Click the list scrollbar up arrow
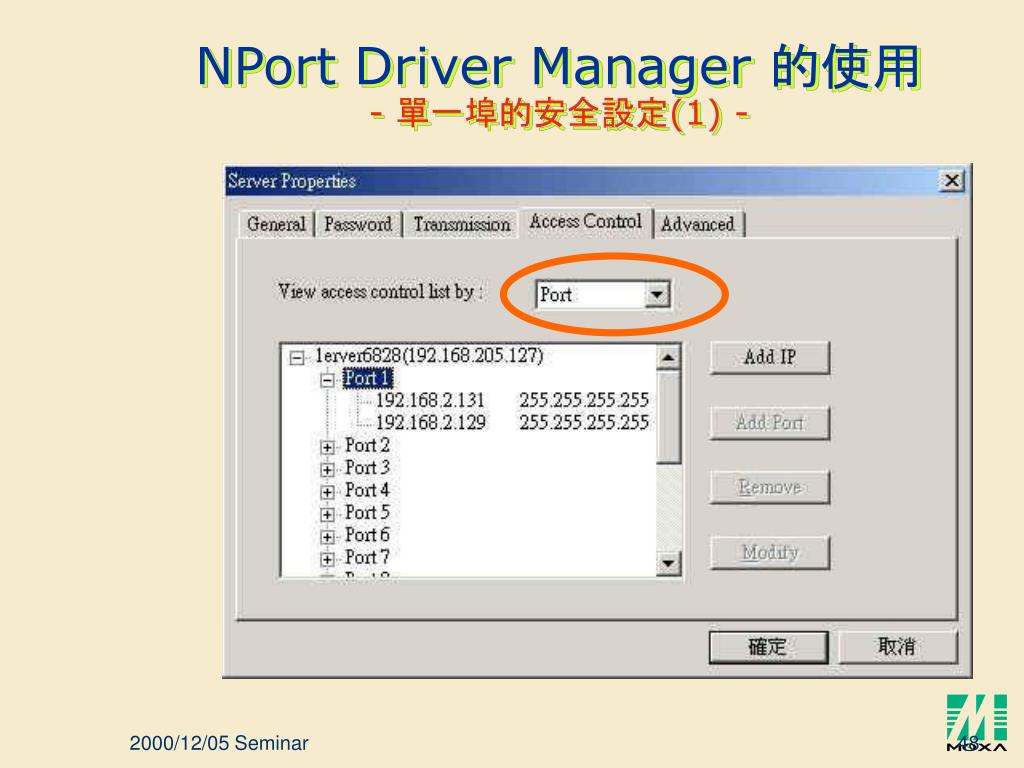This screenshot has width=1024, height=768. pyautogui.click(x=668, y=357)
